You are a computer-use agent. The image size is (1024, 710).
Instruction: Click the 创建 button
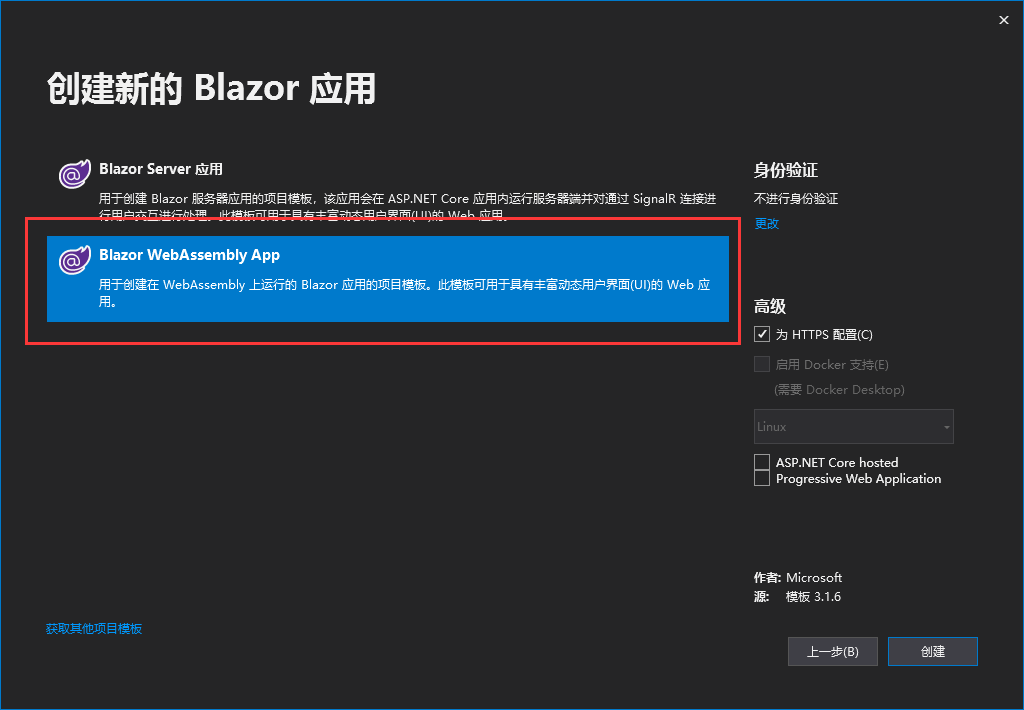pos(933,651)
